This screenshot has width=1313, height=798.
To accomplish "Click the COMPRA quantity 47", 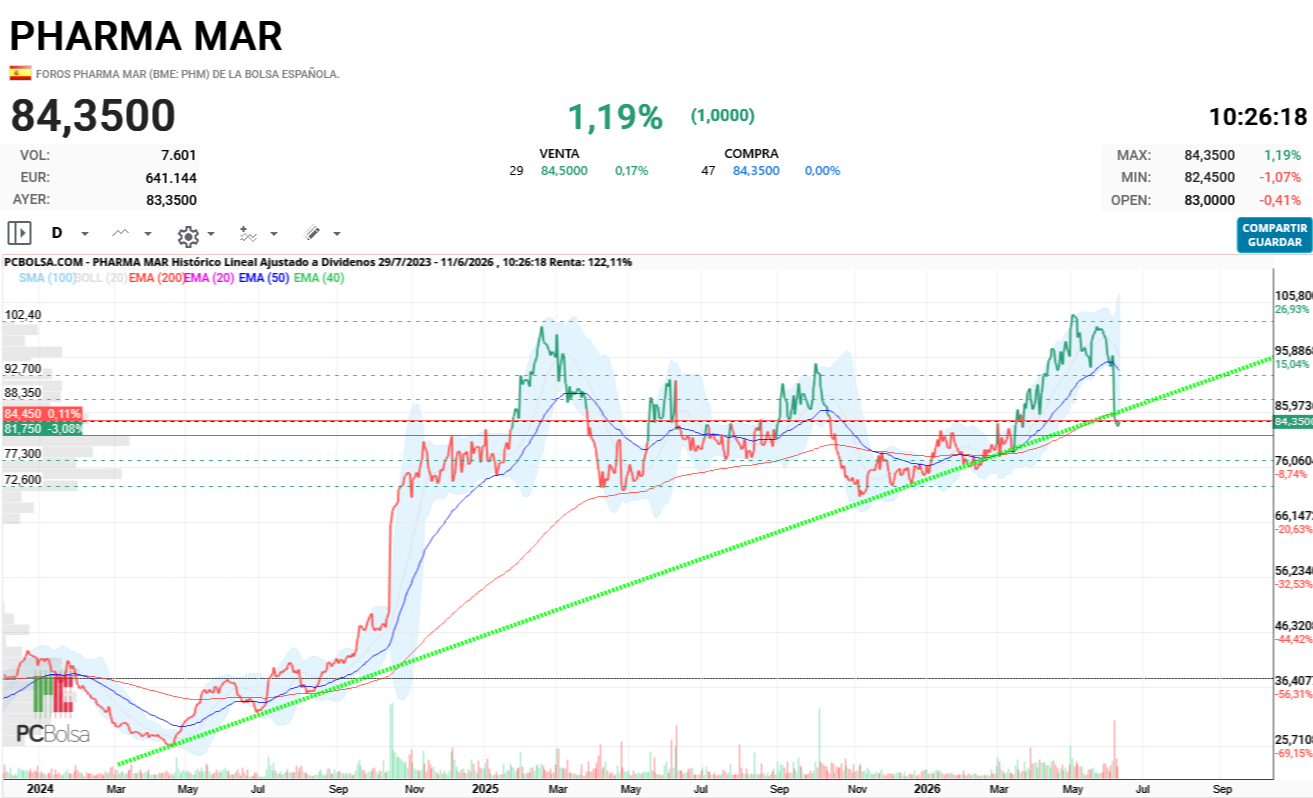I will tap(708, 171).
